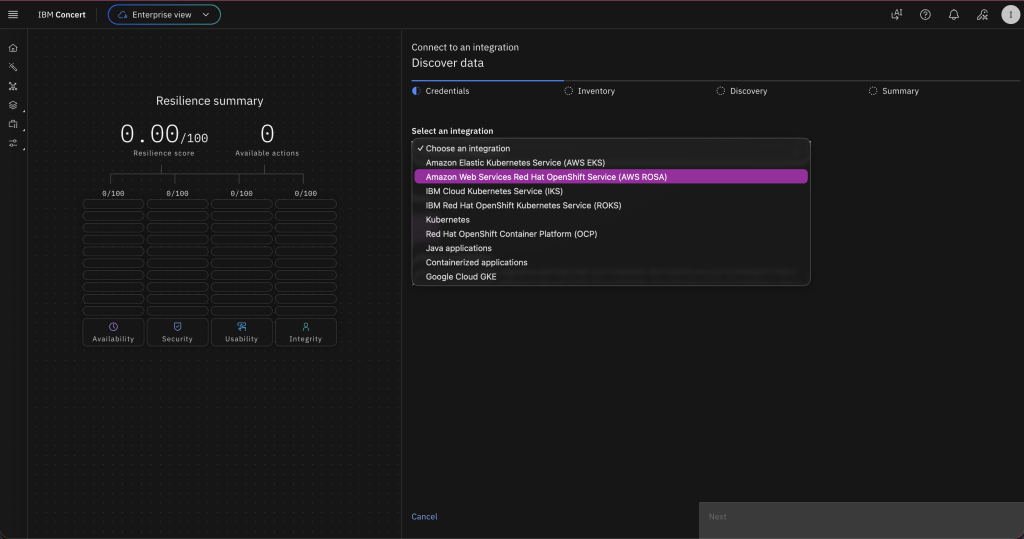Click the Resilience summary heading

pyautogui.click(x=210, y=101)
